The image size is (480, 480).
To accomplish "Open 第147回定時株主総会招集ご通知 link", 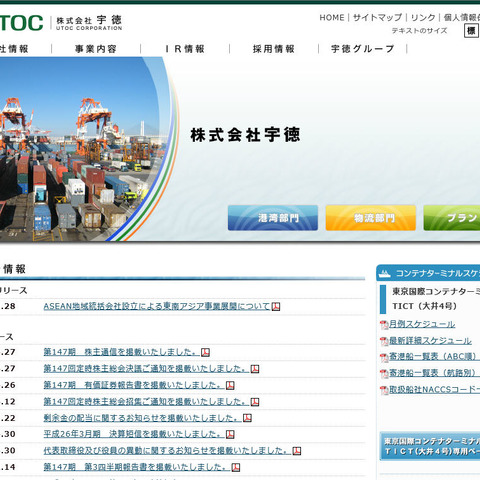I will (x=146, y=401).
